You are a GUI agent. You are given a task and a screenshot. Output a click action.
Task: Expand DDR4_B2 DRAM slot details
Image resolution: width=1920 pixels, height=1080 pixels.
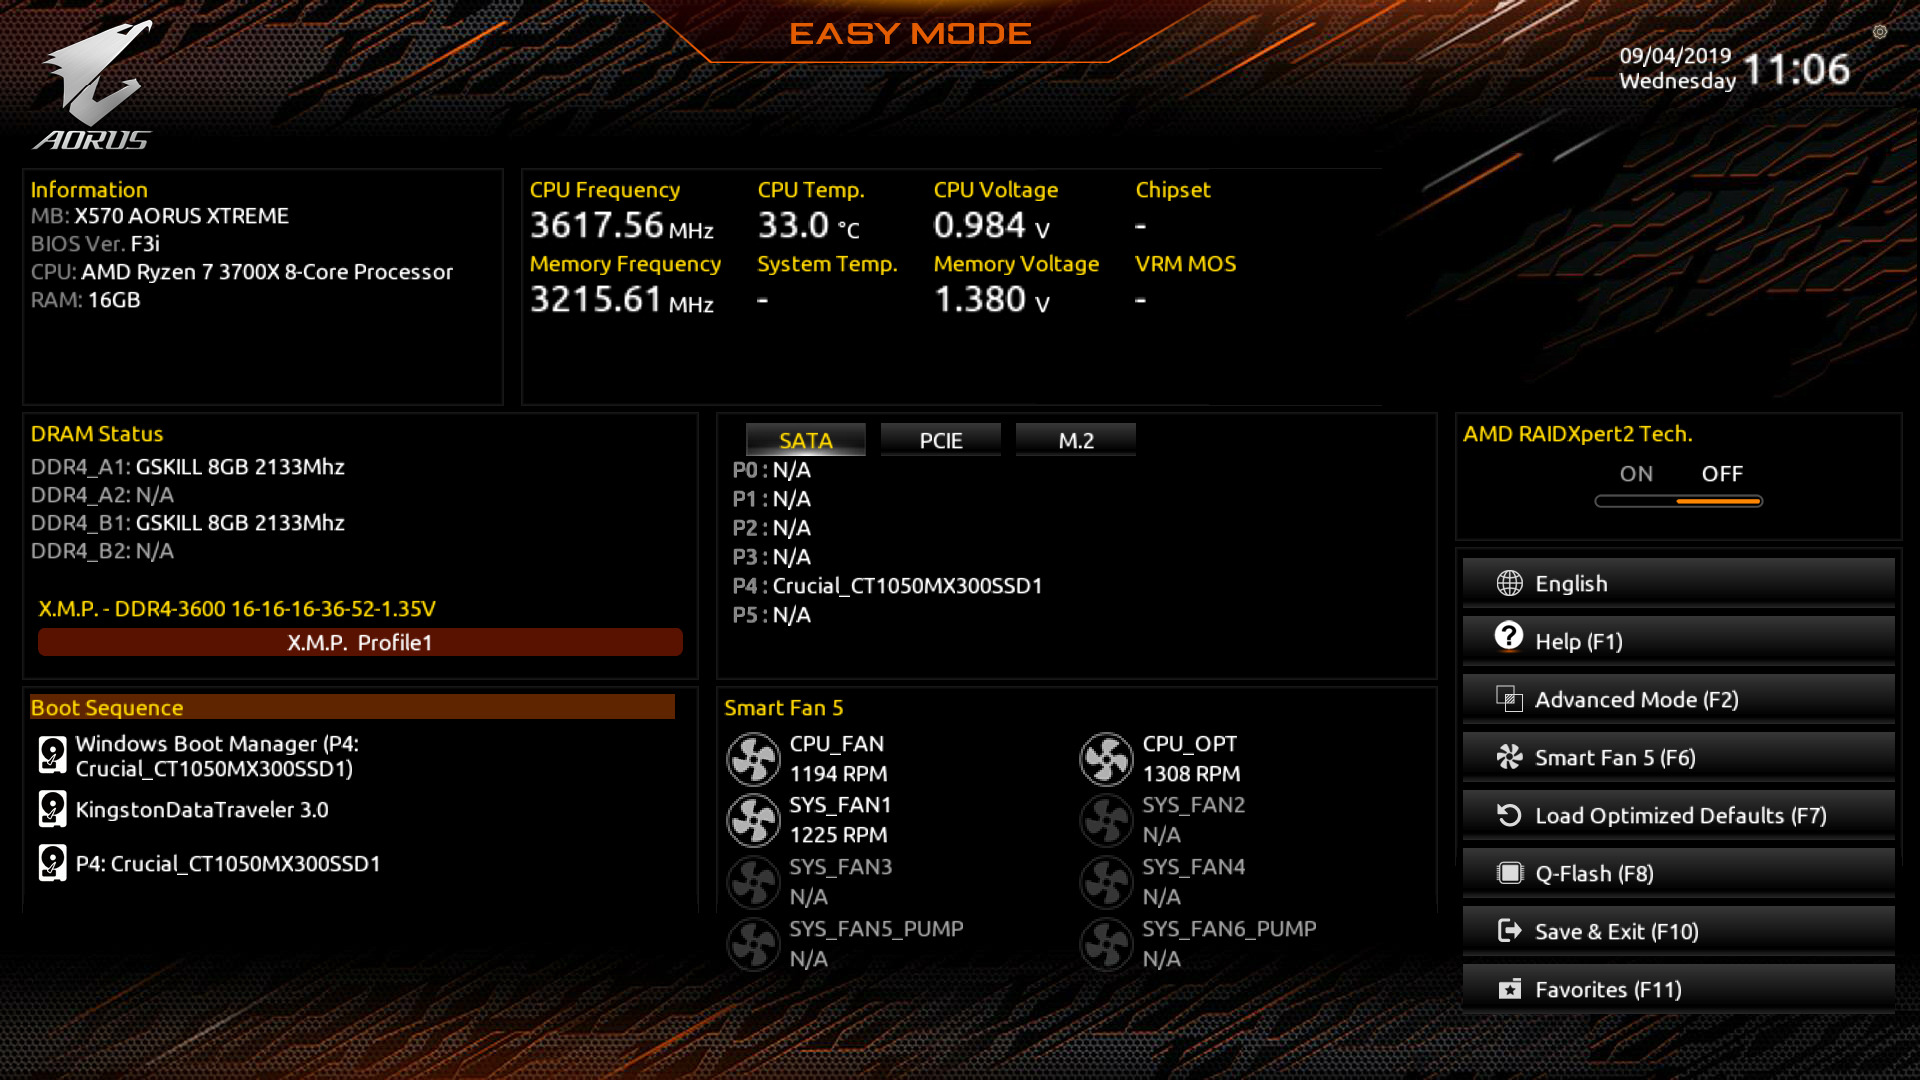tap(103, 551)
